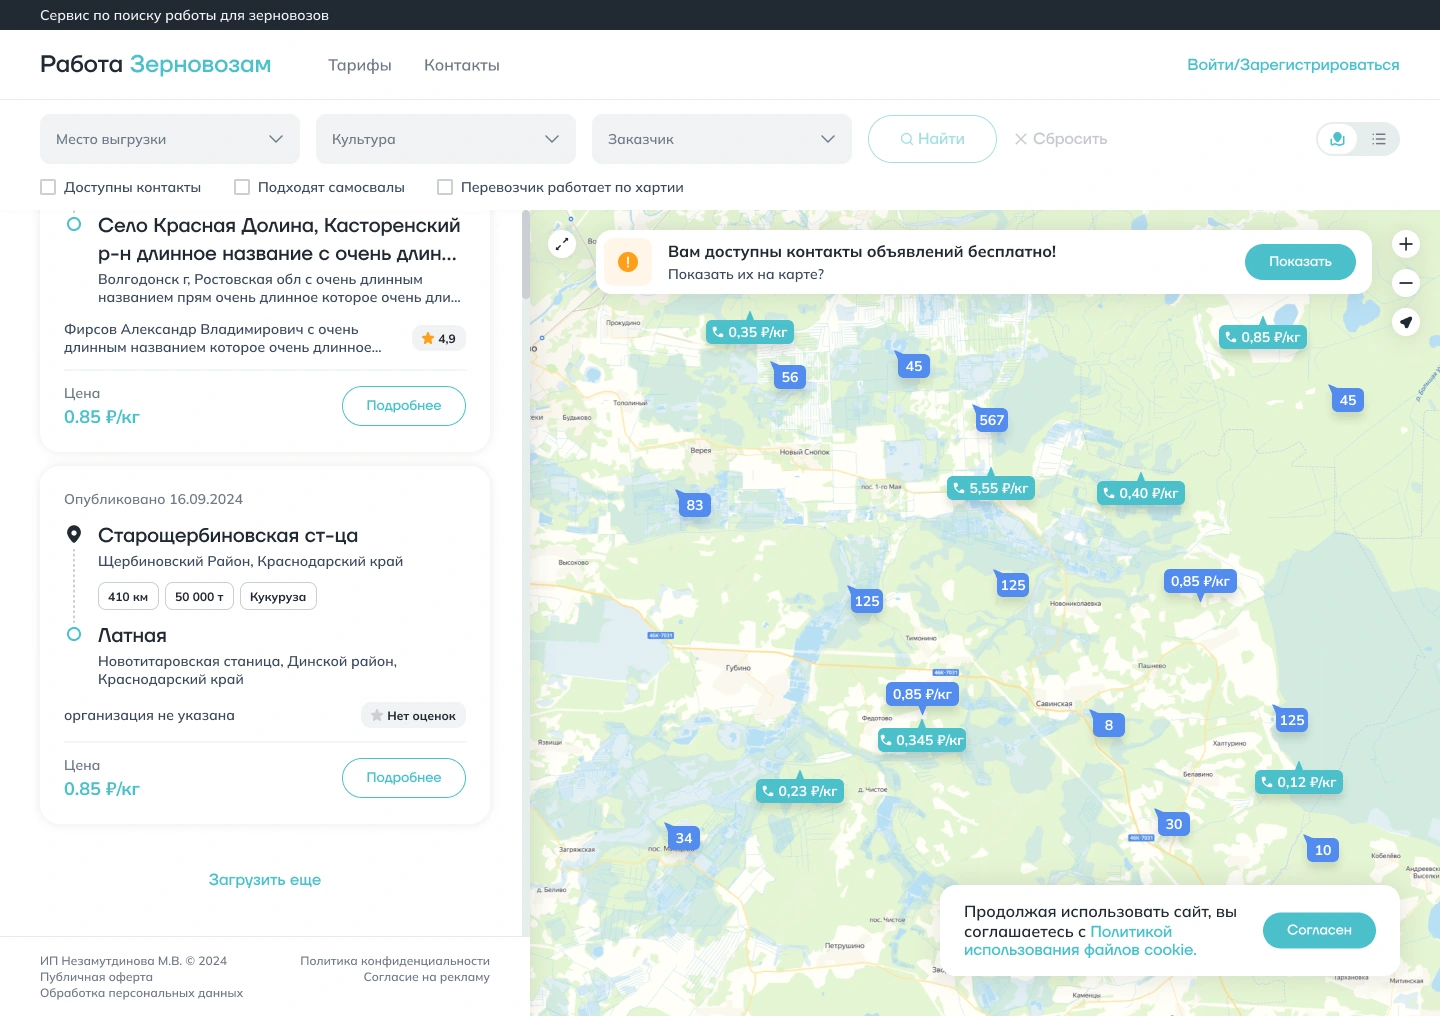Screen dimensions: 1440x1016
Task: Click the 4,9 star rating badge
Action: (439, 339)
